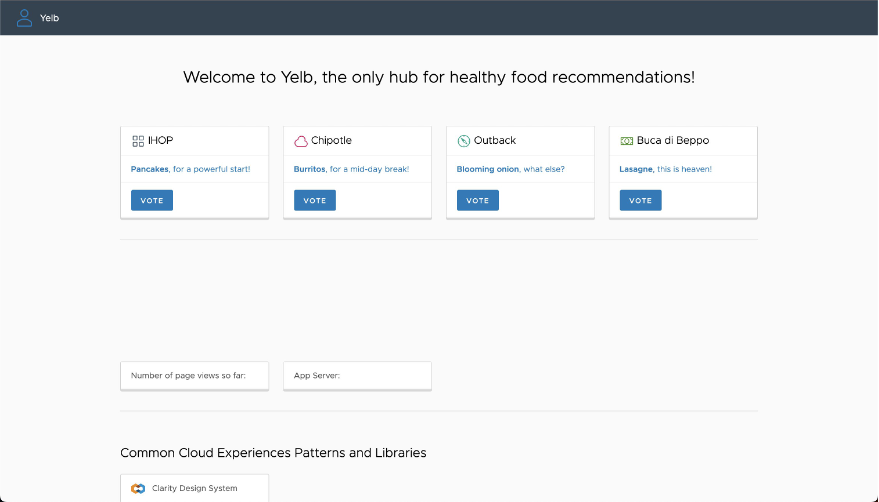Select the App Server info card
The height and width of the screenshot is (502, 879).
point(357,376)
